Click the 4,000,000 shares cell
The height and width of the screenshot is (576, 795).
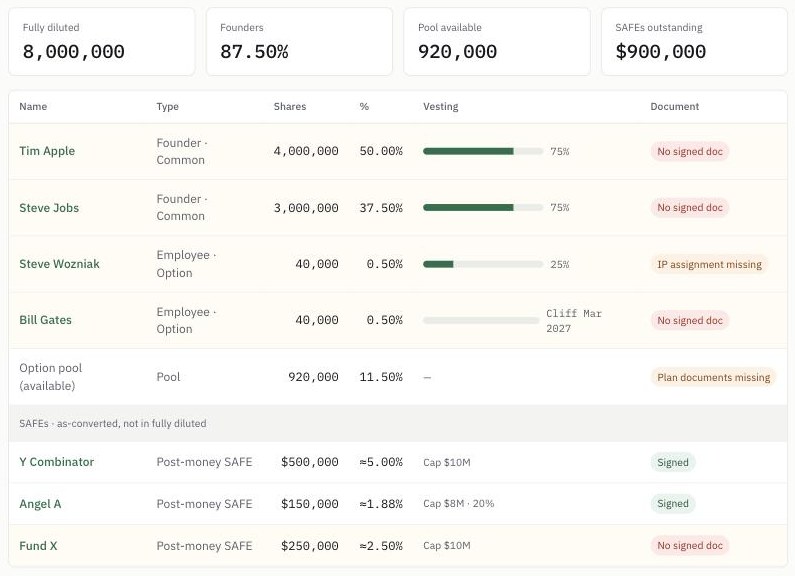pos(306,151)
